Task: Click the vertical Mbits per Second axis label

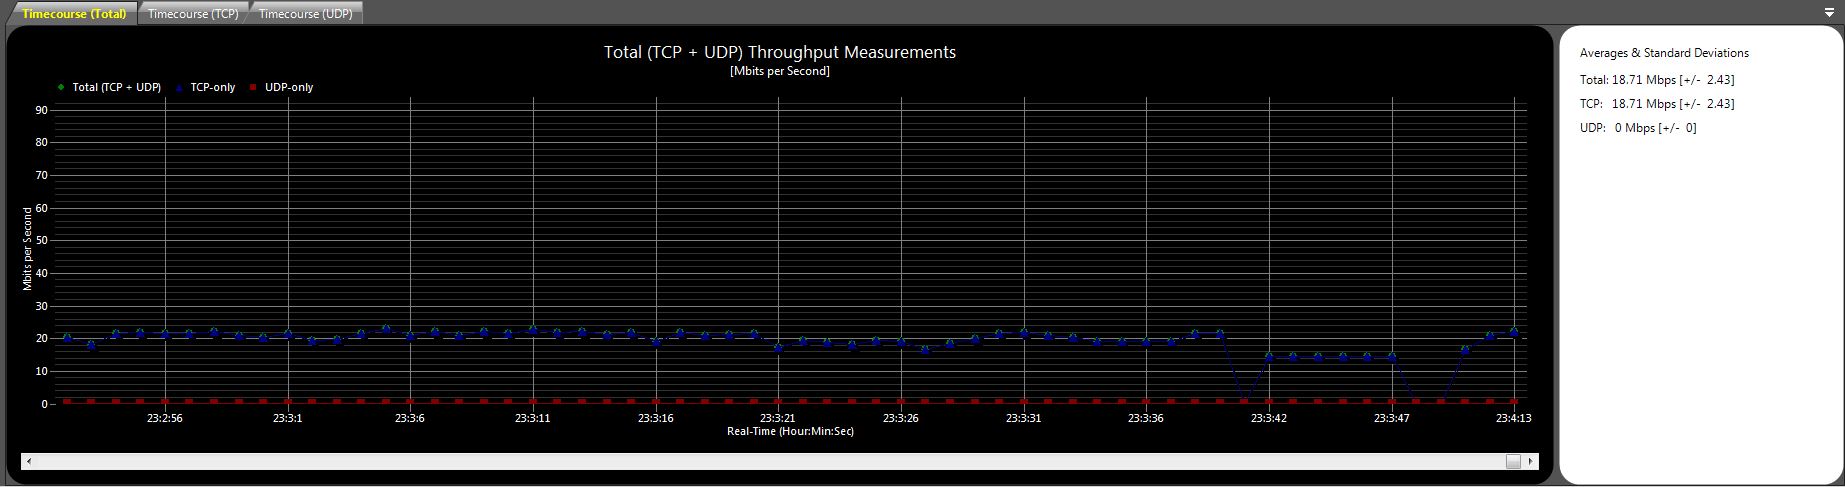Action: click(x=28, y=248)
